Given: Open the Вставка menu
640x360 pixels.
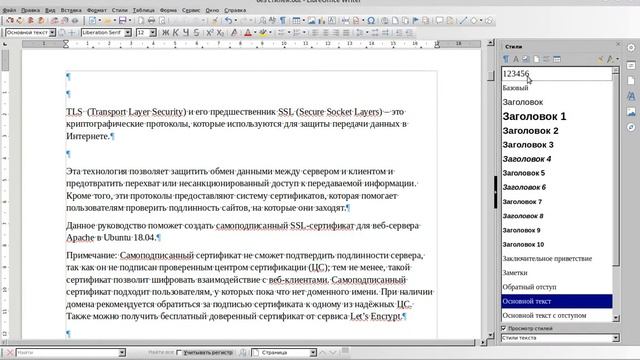Looking at the screenshot, I should [71, 10].
